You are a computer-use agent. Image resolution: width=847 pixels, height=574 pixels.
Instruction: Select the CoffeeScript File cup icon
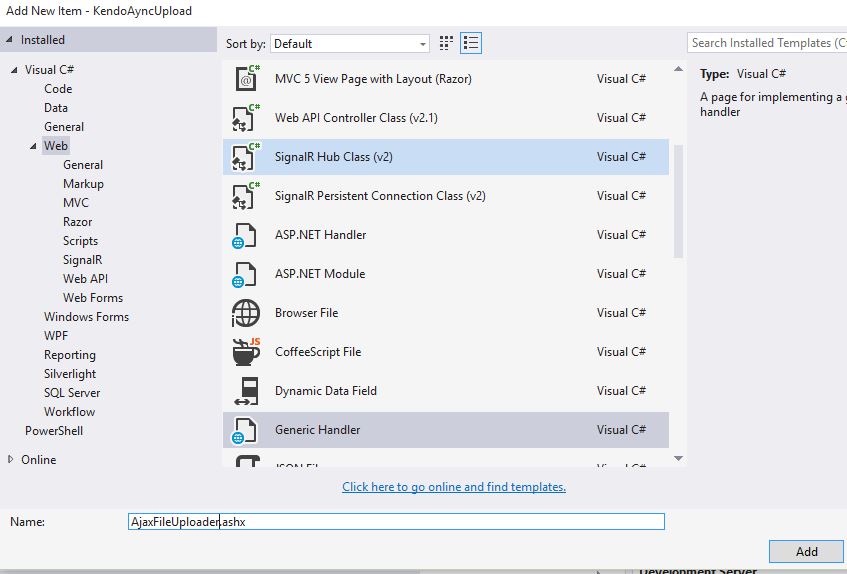(x=245, y=352)
